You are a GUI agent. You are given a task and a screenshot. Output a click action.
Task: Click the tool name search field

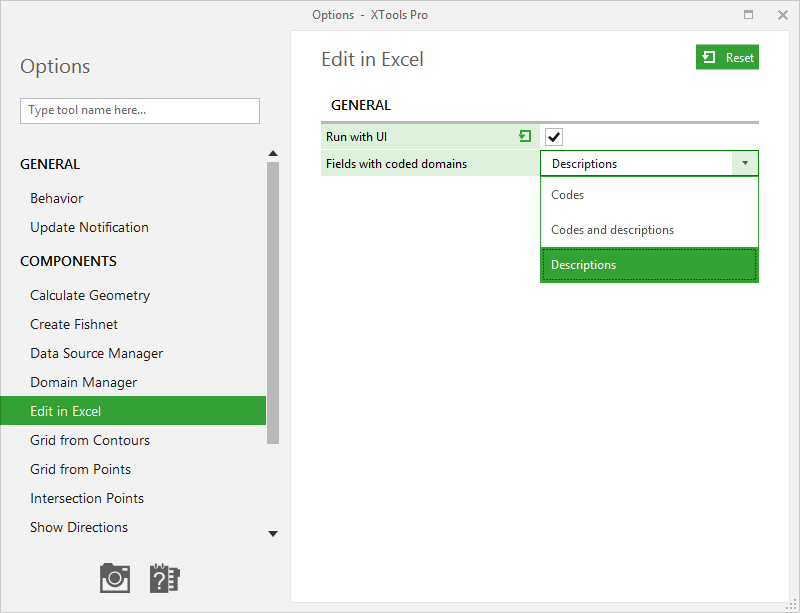point(140,111)
